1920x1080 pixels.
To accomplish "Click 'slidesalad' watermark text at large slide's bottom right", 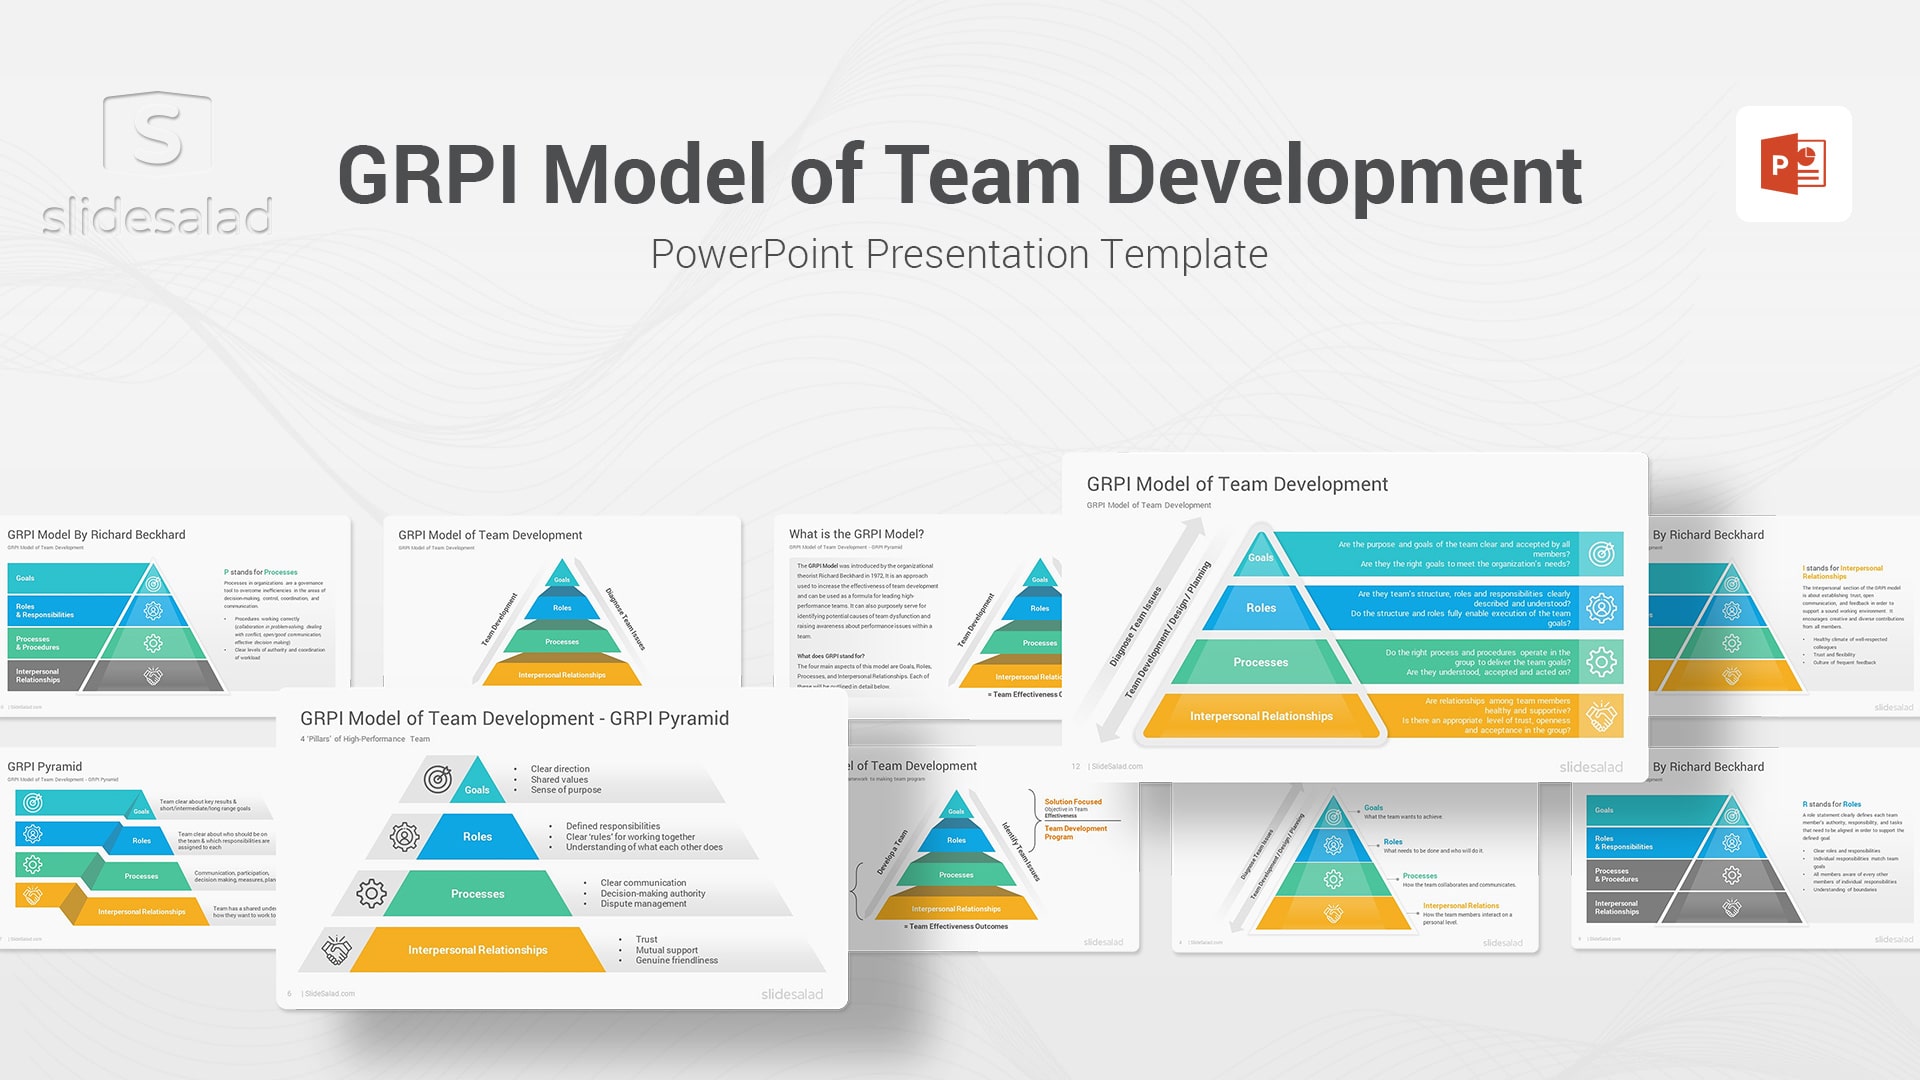I will (x=1591, y=767).
